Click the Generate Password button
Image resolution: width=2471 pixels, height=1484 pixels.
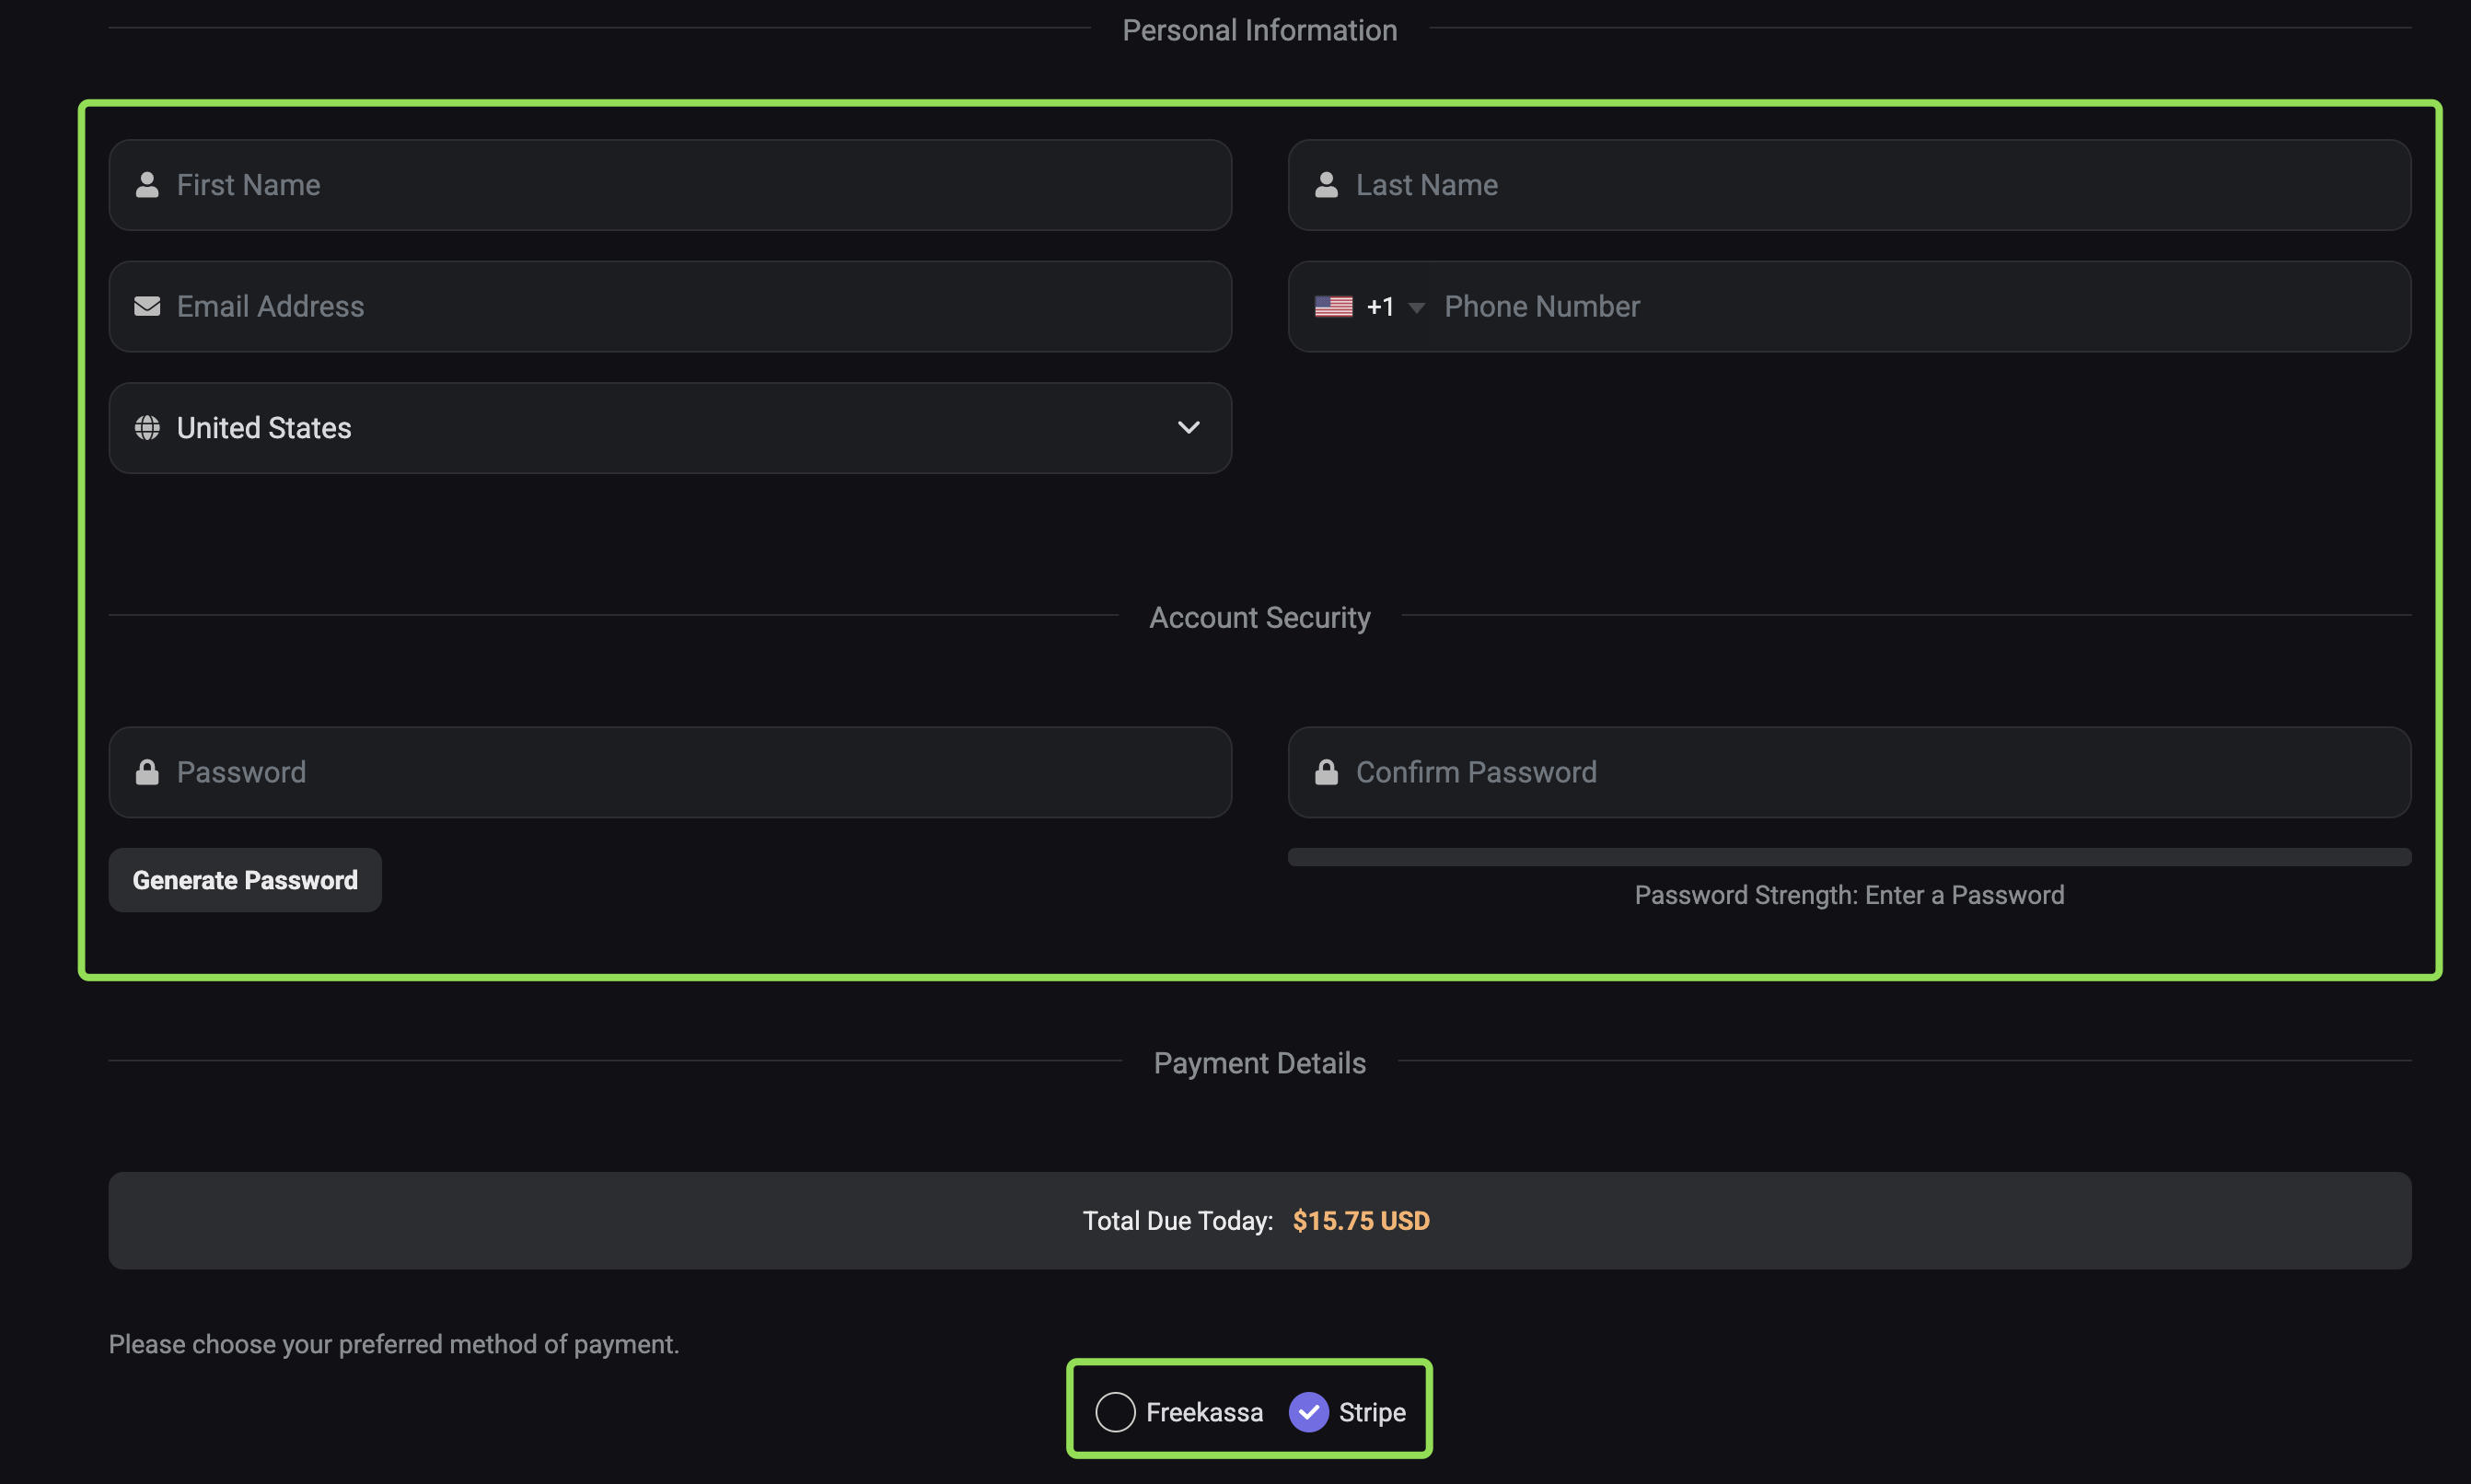pyautogui.click(x=245, y=880)
